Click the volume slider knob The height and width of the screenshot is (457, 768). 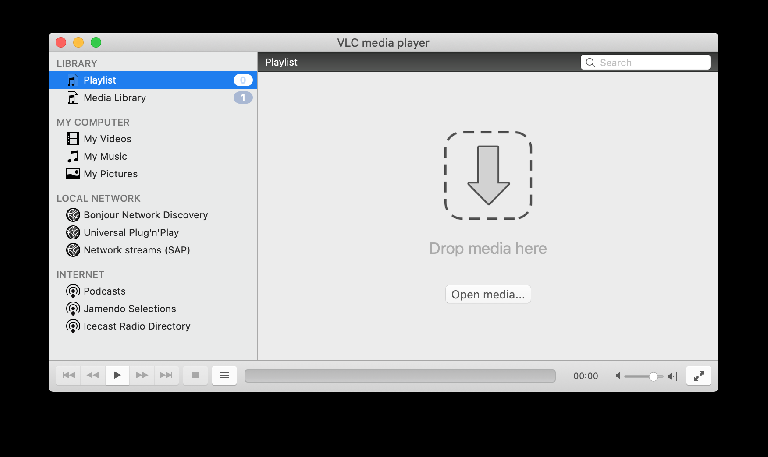(653, 376)
